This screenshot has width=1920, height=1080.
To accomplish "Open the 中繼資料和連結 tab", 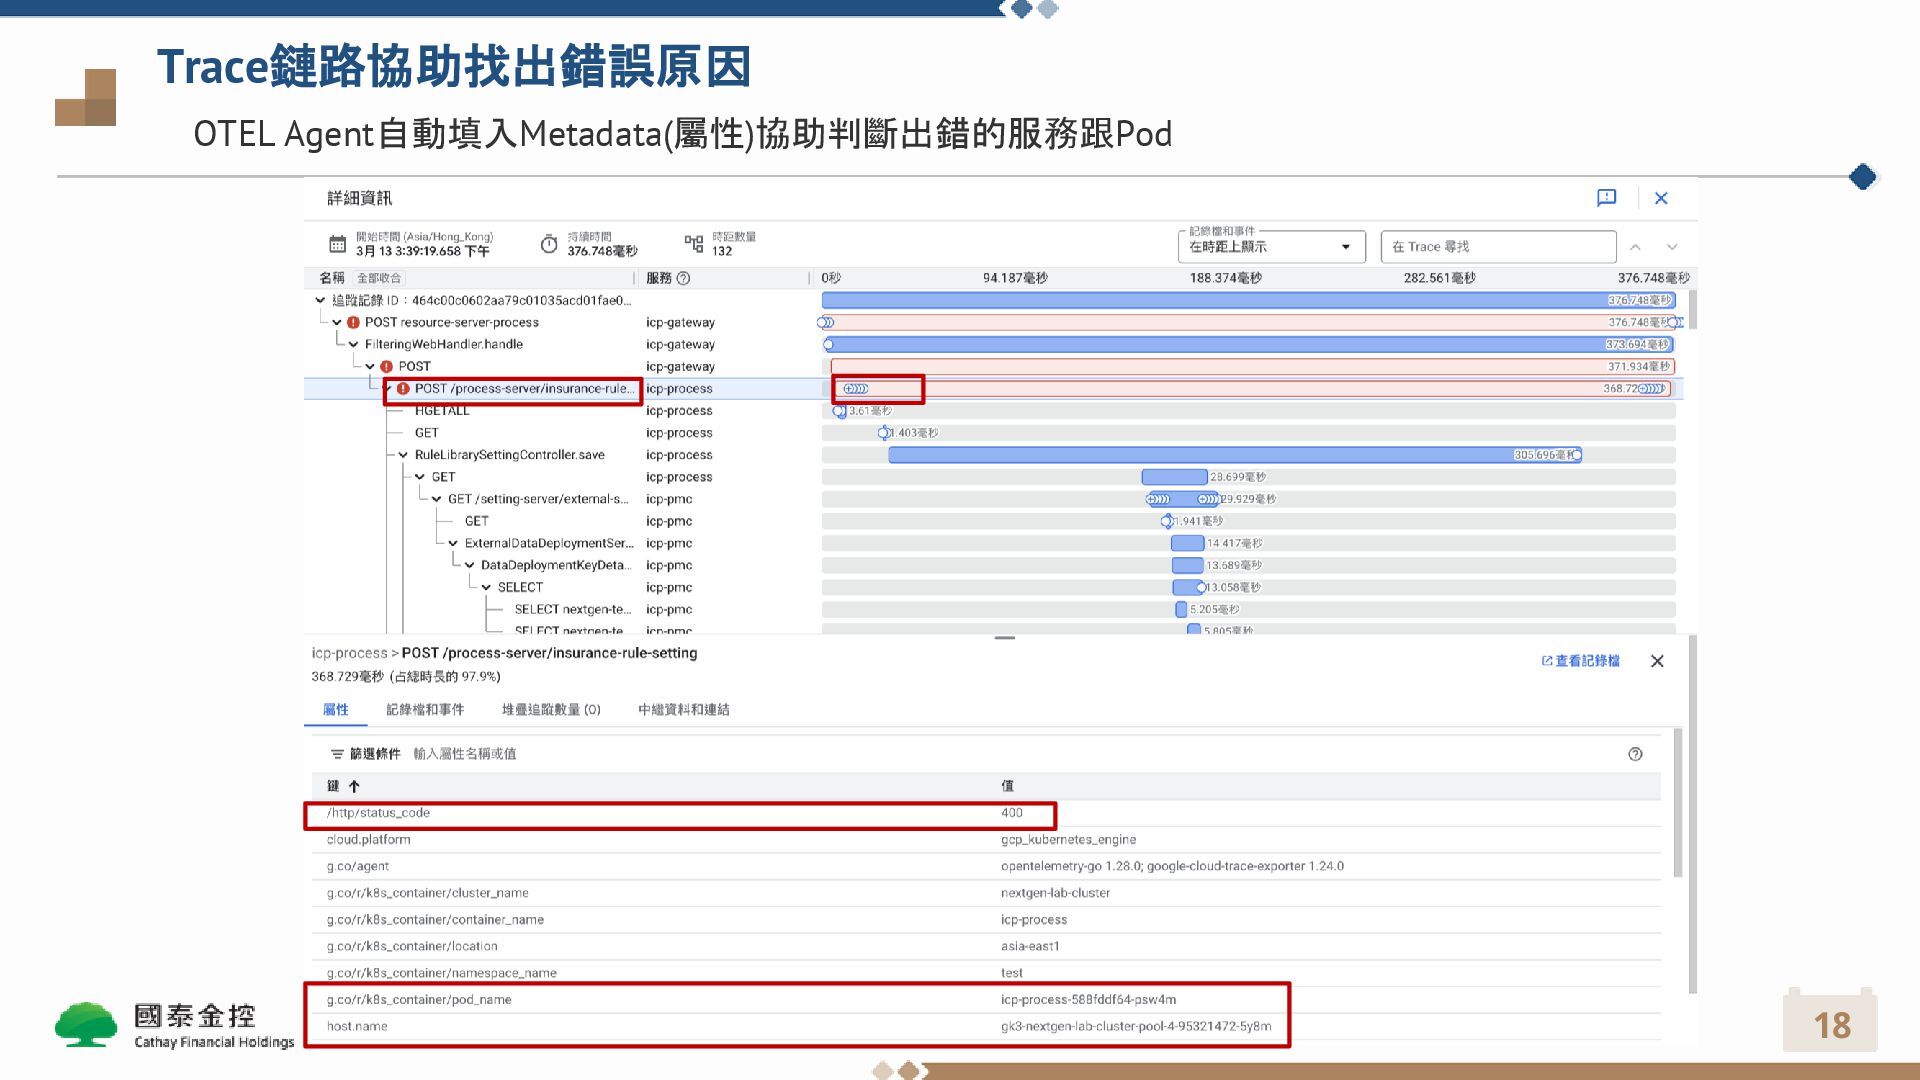I will click(x=683, y=710).
